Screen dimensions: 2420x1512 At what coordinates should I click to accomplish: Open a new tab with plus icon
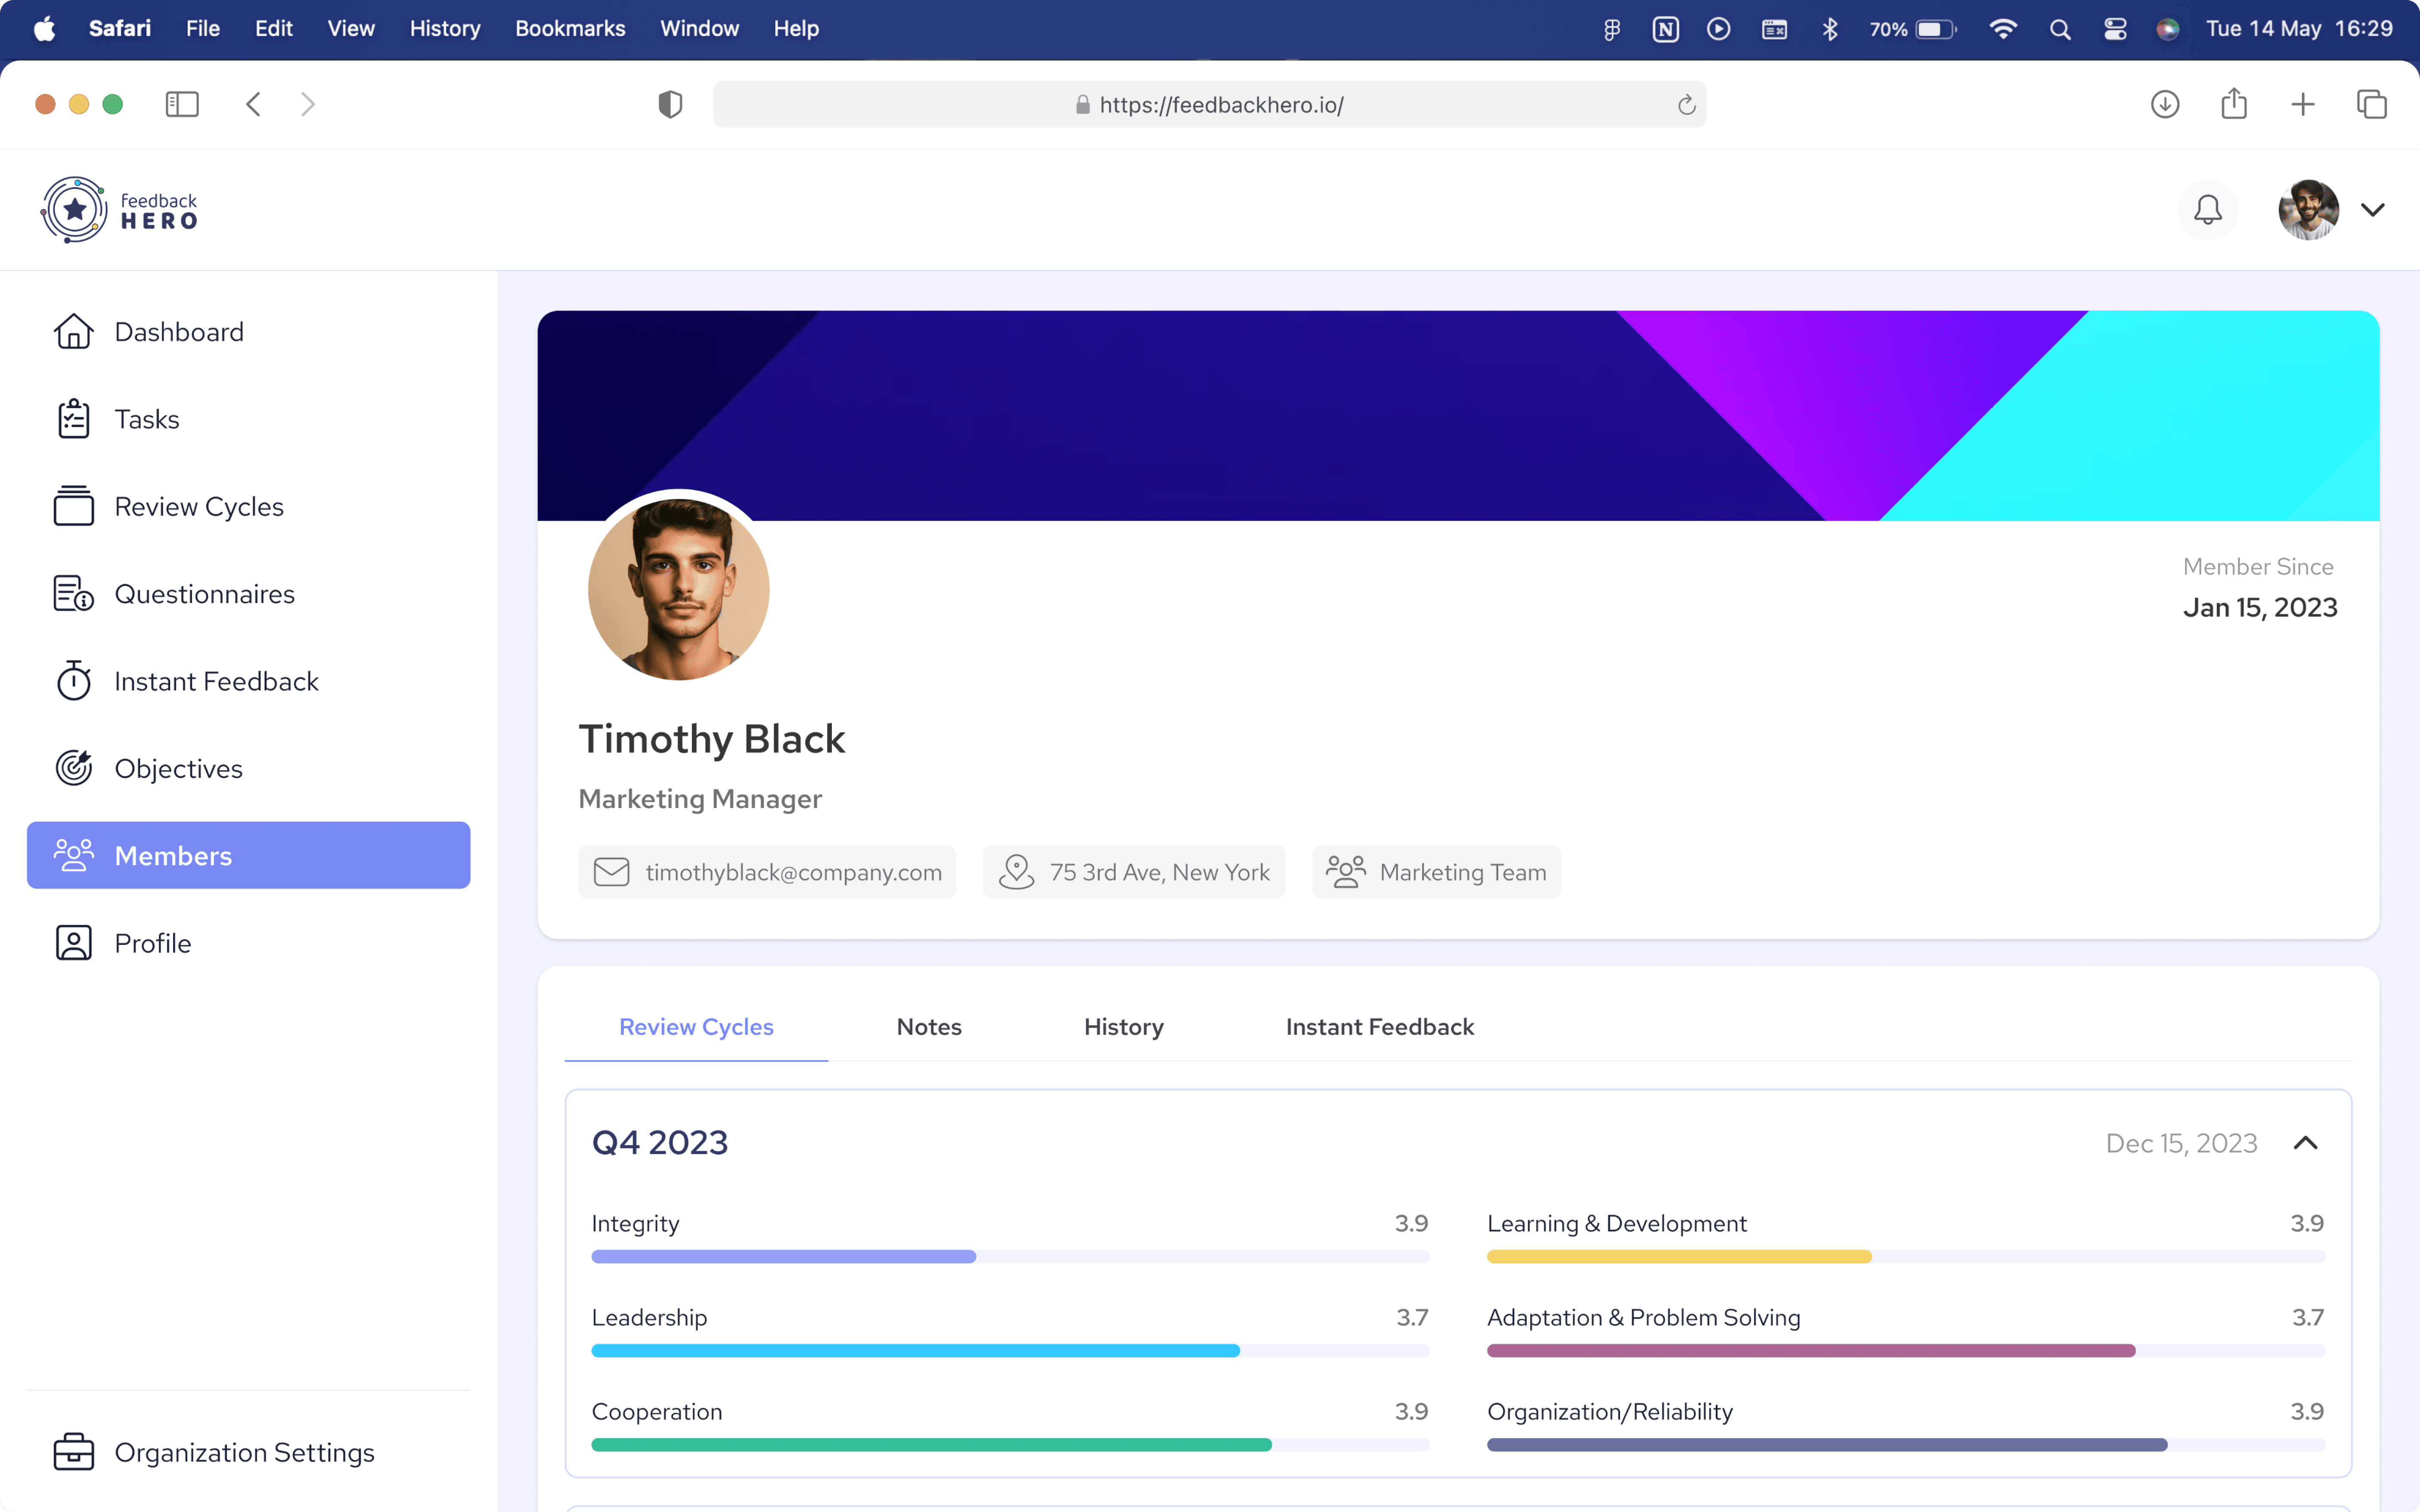point(2303,104)
